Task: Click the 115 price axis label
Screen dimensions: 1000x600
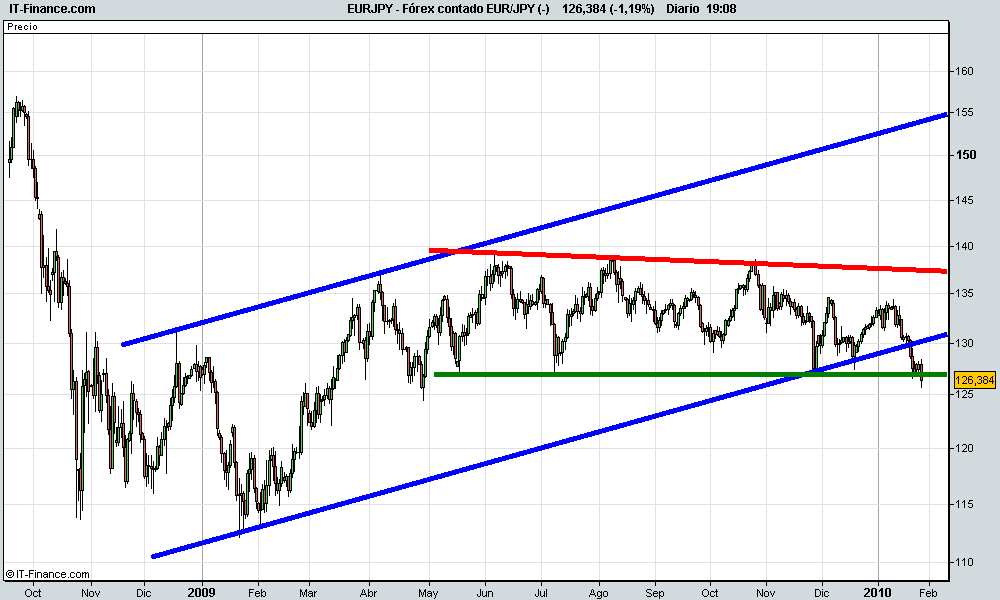Action: [x=965, y=504]
